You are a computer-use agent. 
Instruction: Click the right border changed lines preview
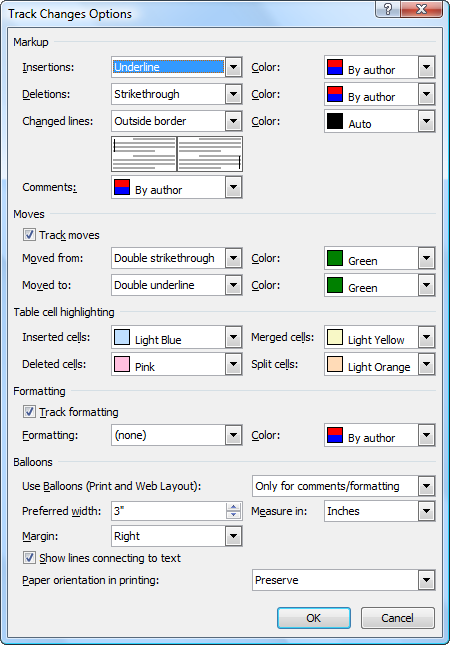pos(210,154)
